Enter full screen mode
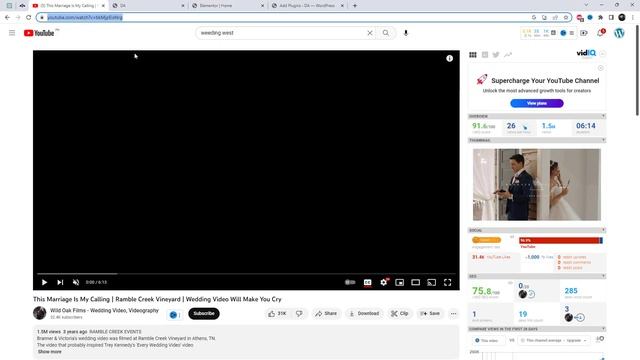 point(448,282)
